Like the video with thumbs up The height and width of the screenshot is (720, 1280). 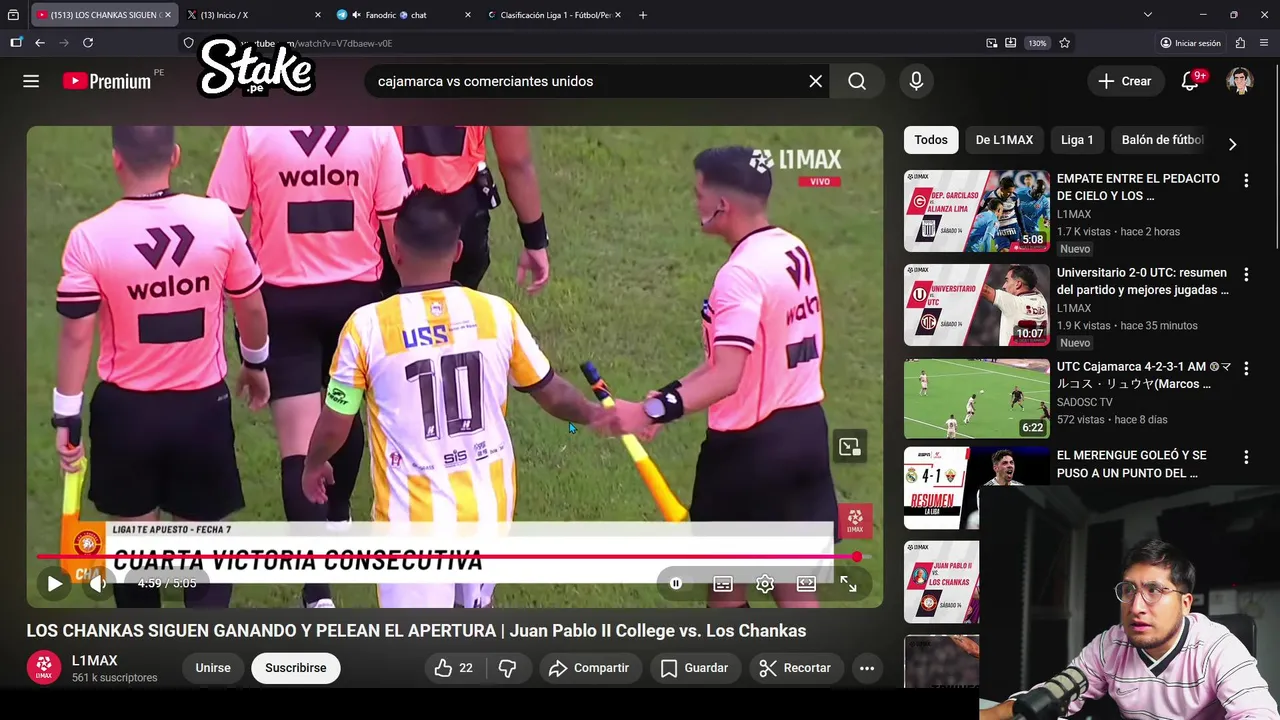point(454,668)
